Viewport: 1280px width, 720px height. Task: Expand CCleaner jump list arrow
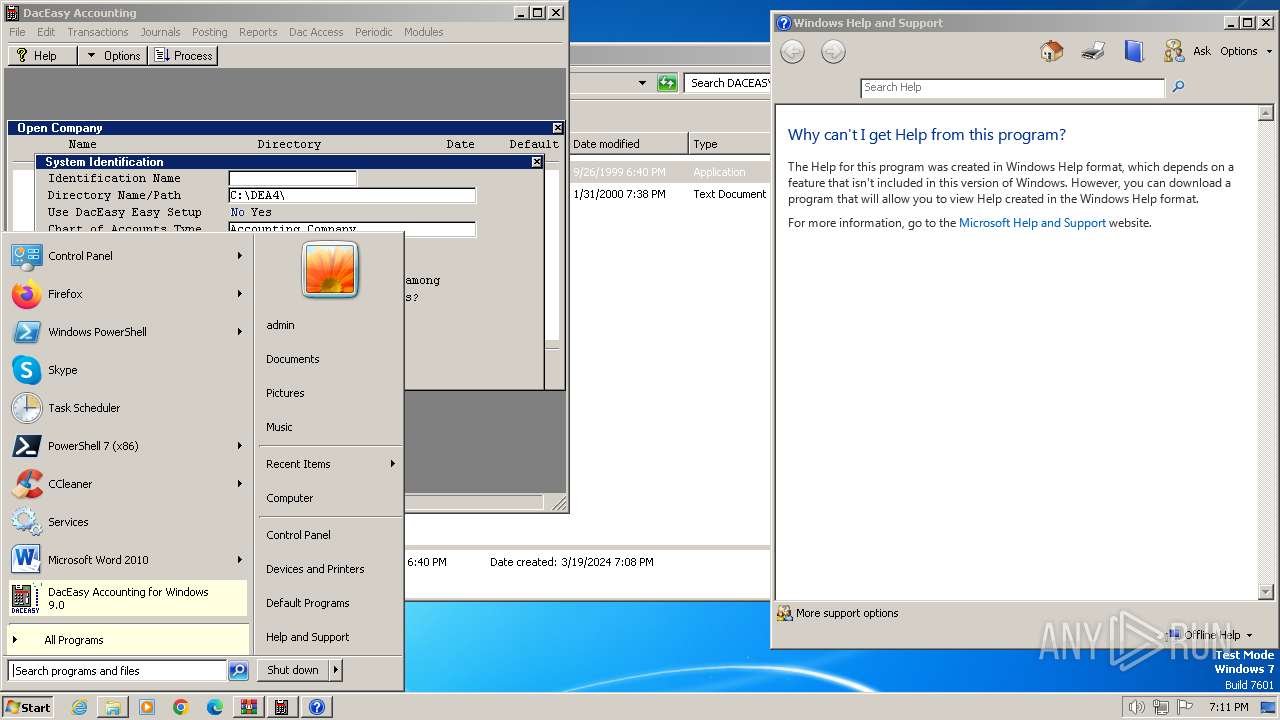240,484
